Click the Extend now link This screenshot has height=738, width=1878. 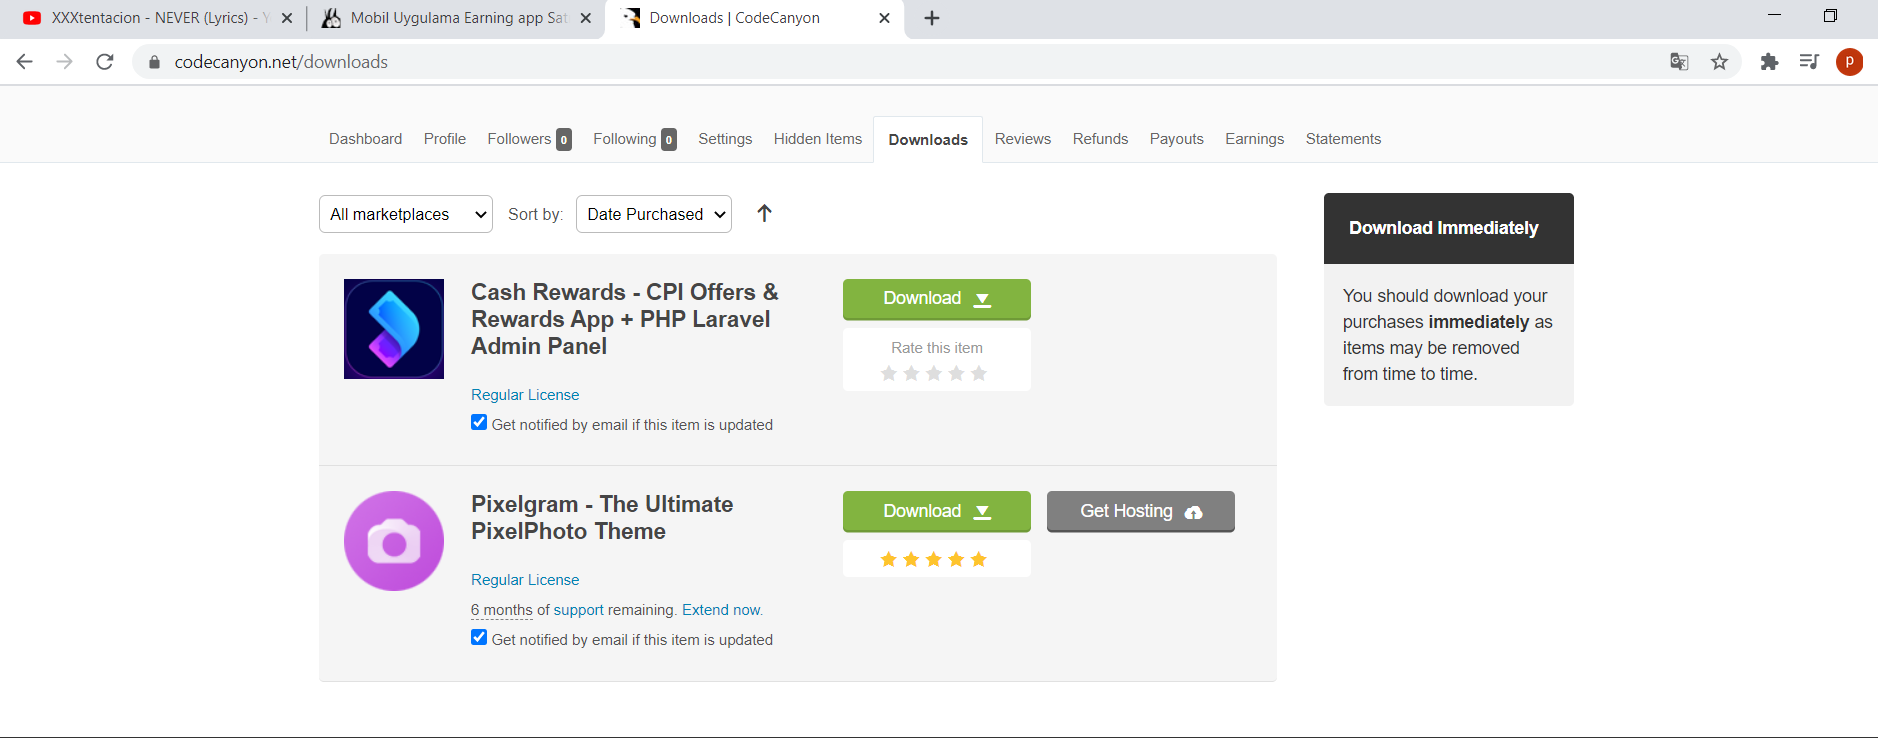[722, 610]
